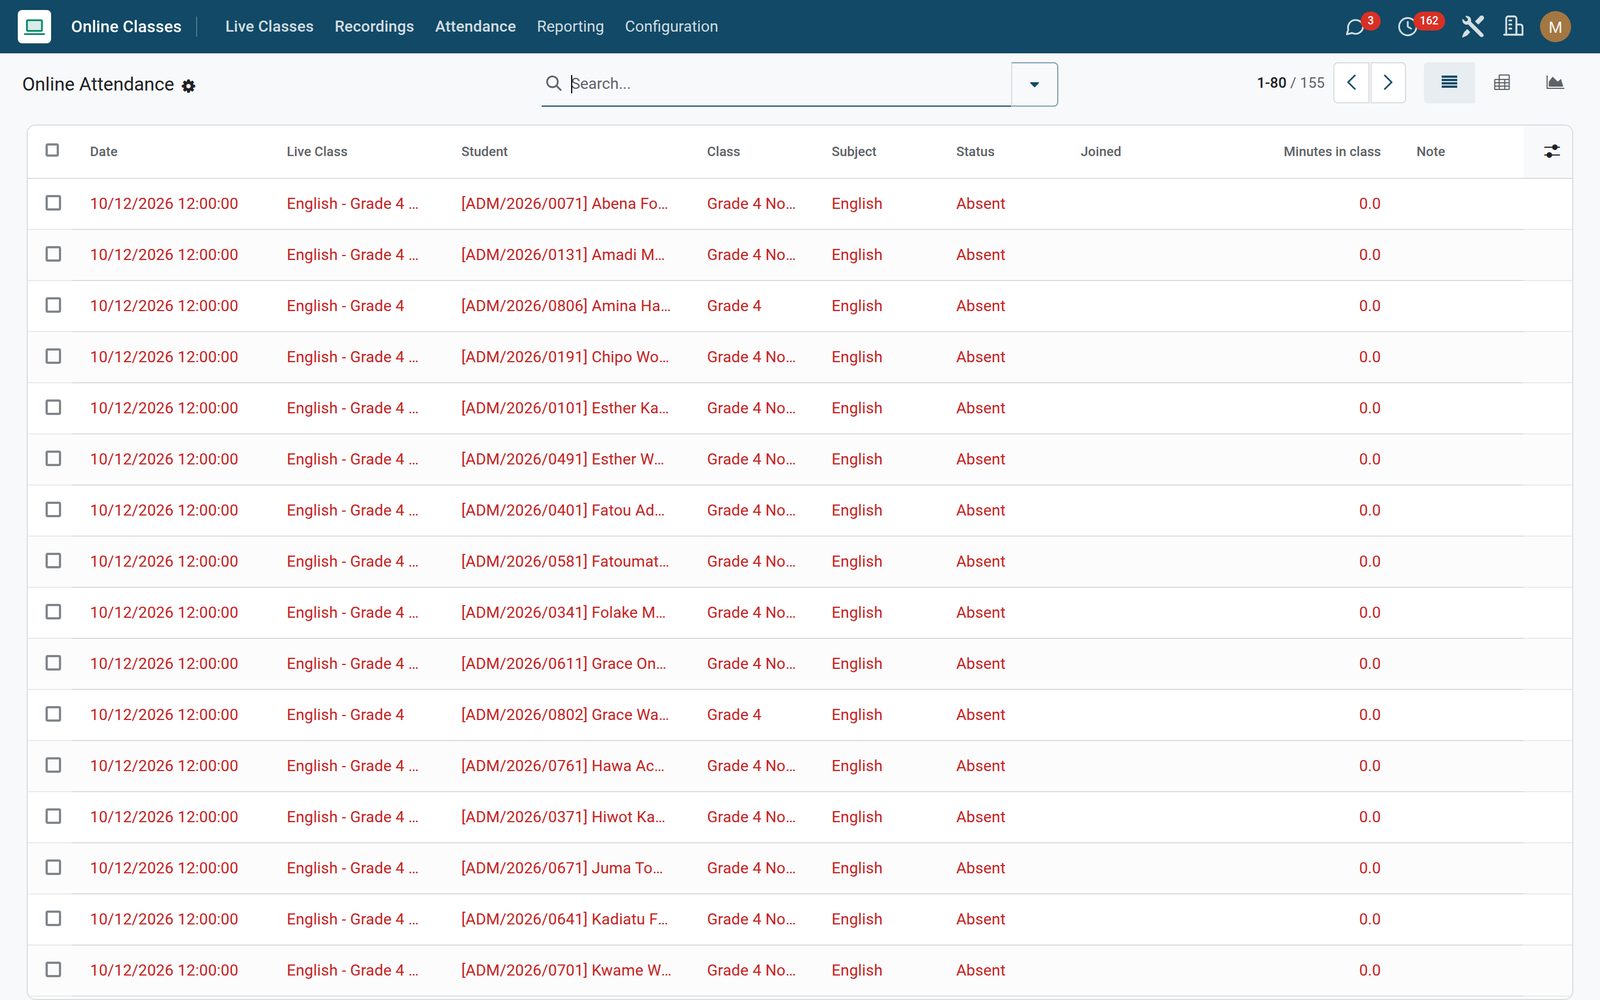Open record for [ADM/2026/0371] Hiwot Ka...
The image size is (1600, 1000).
click(563, 816)
